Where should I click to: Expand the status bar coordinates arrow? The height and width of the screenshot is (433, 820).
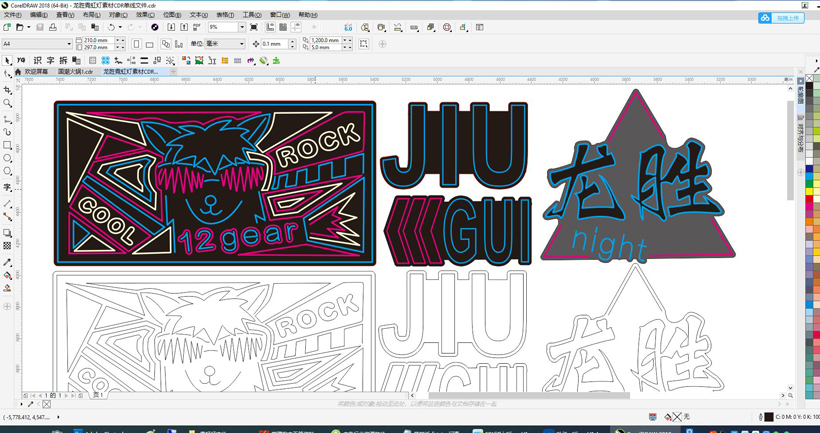(x=58, y=417)
